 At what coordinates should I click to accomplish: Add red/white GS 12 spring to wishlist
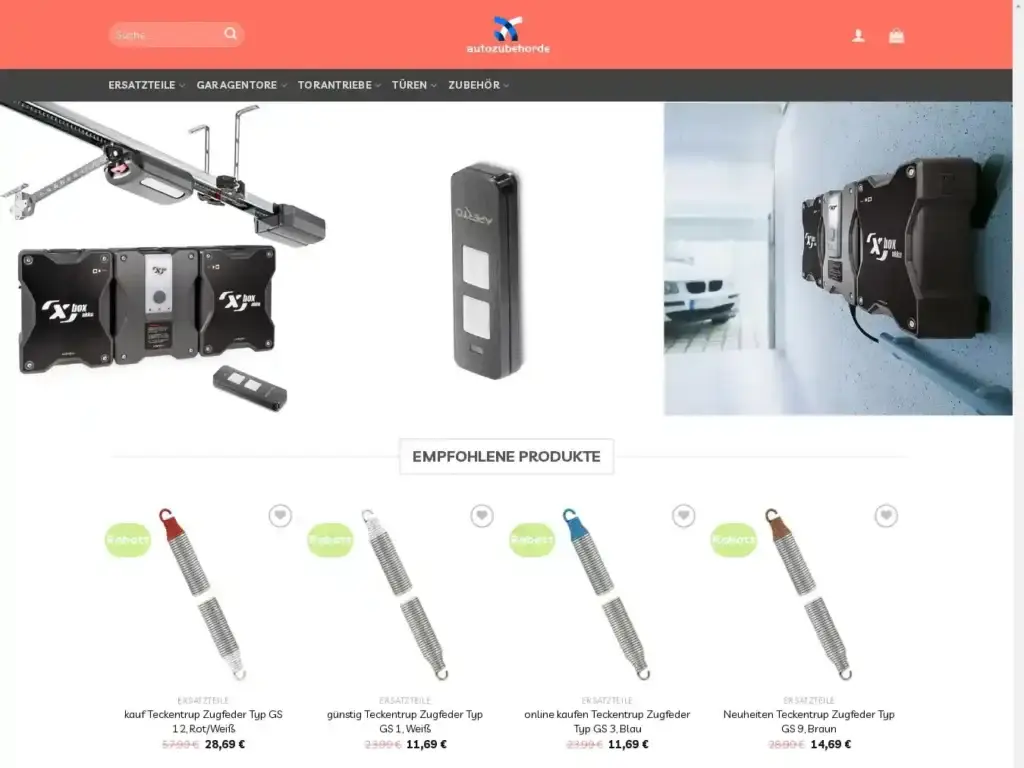[280, 516]
